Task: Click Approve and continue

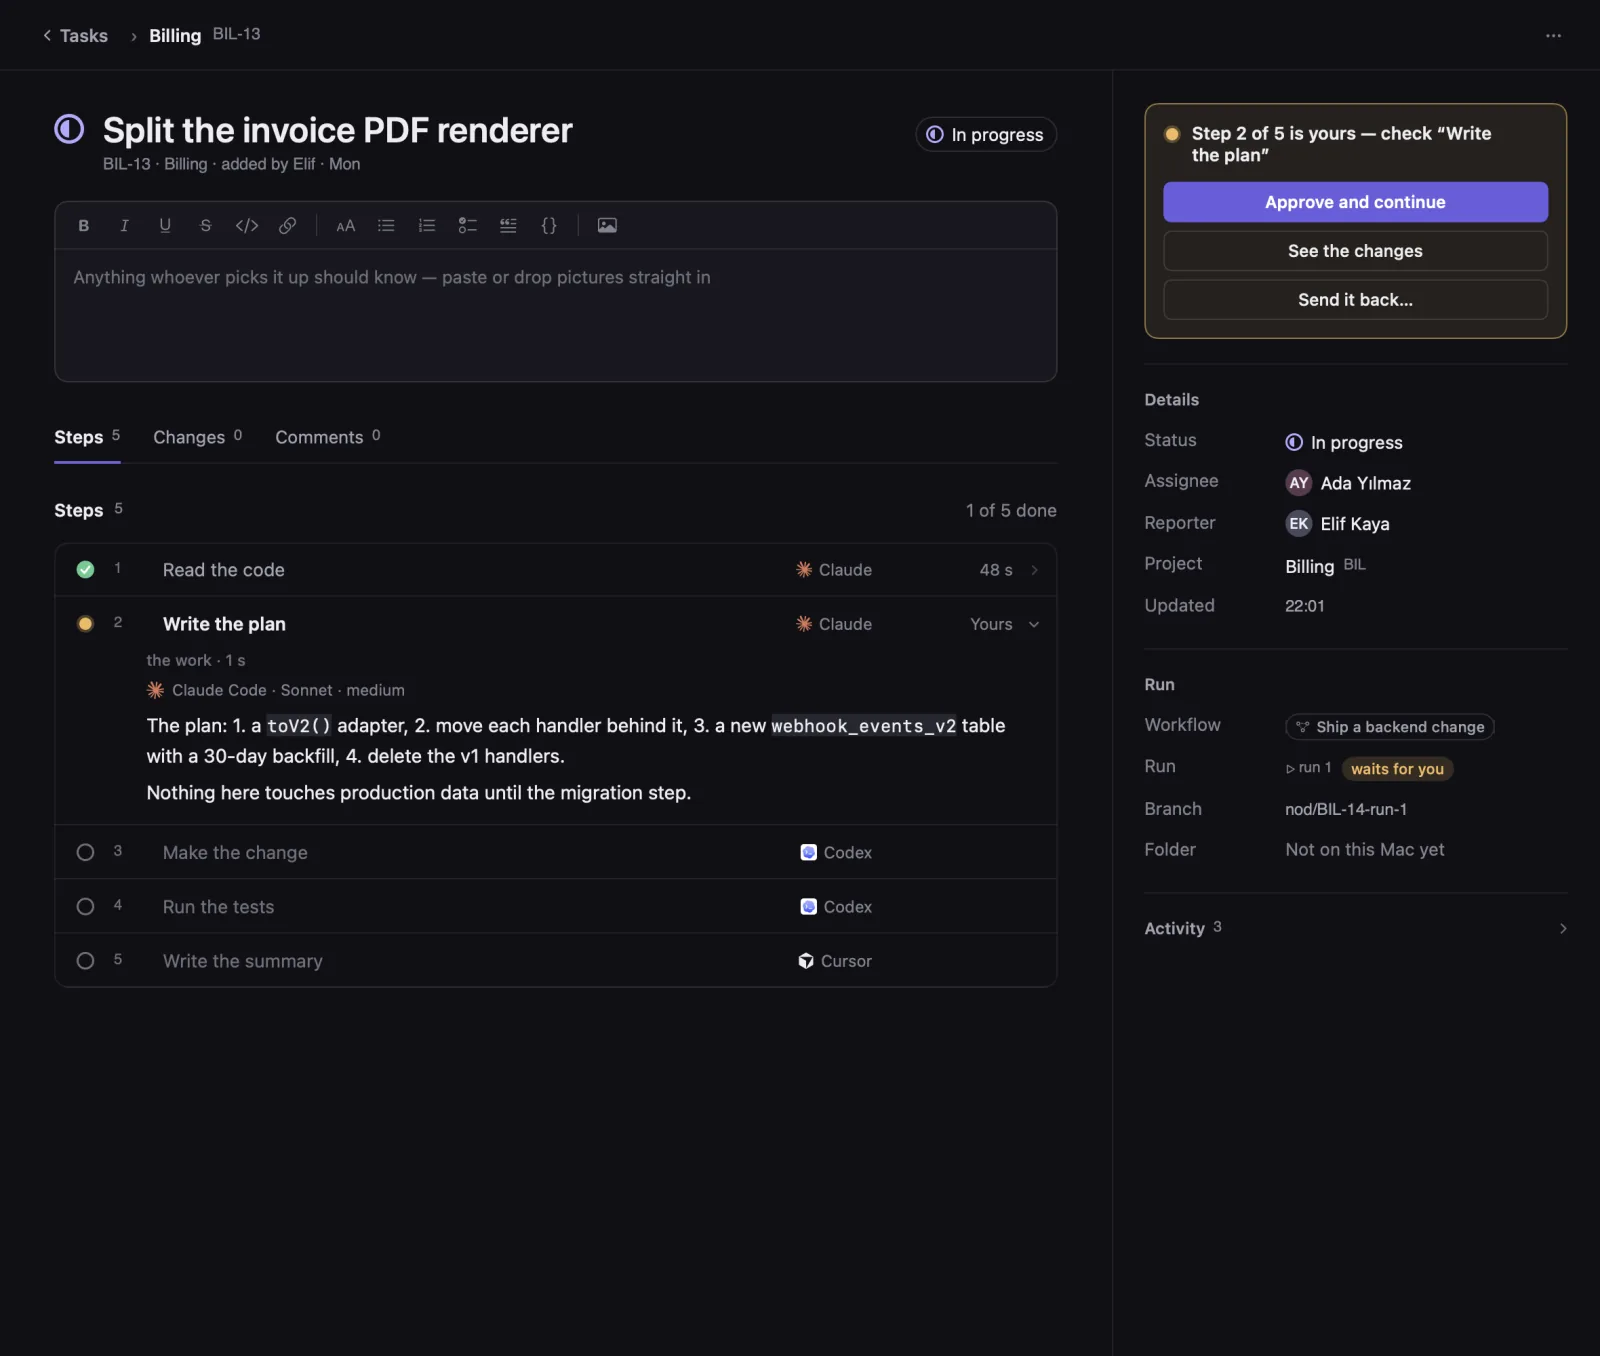Action: click(1355, 202)
